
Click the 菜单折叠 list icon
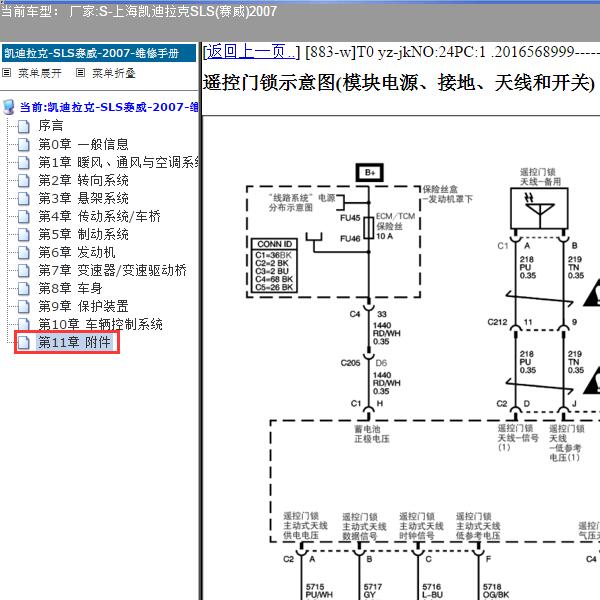(80, 72)
